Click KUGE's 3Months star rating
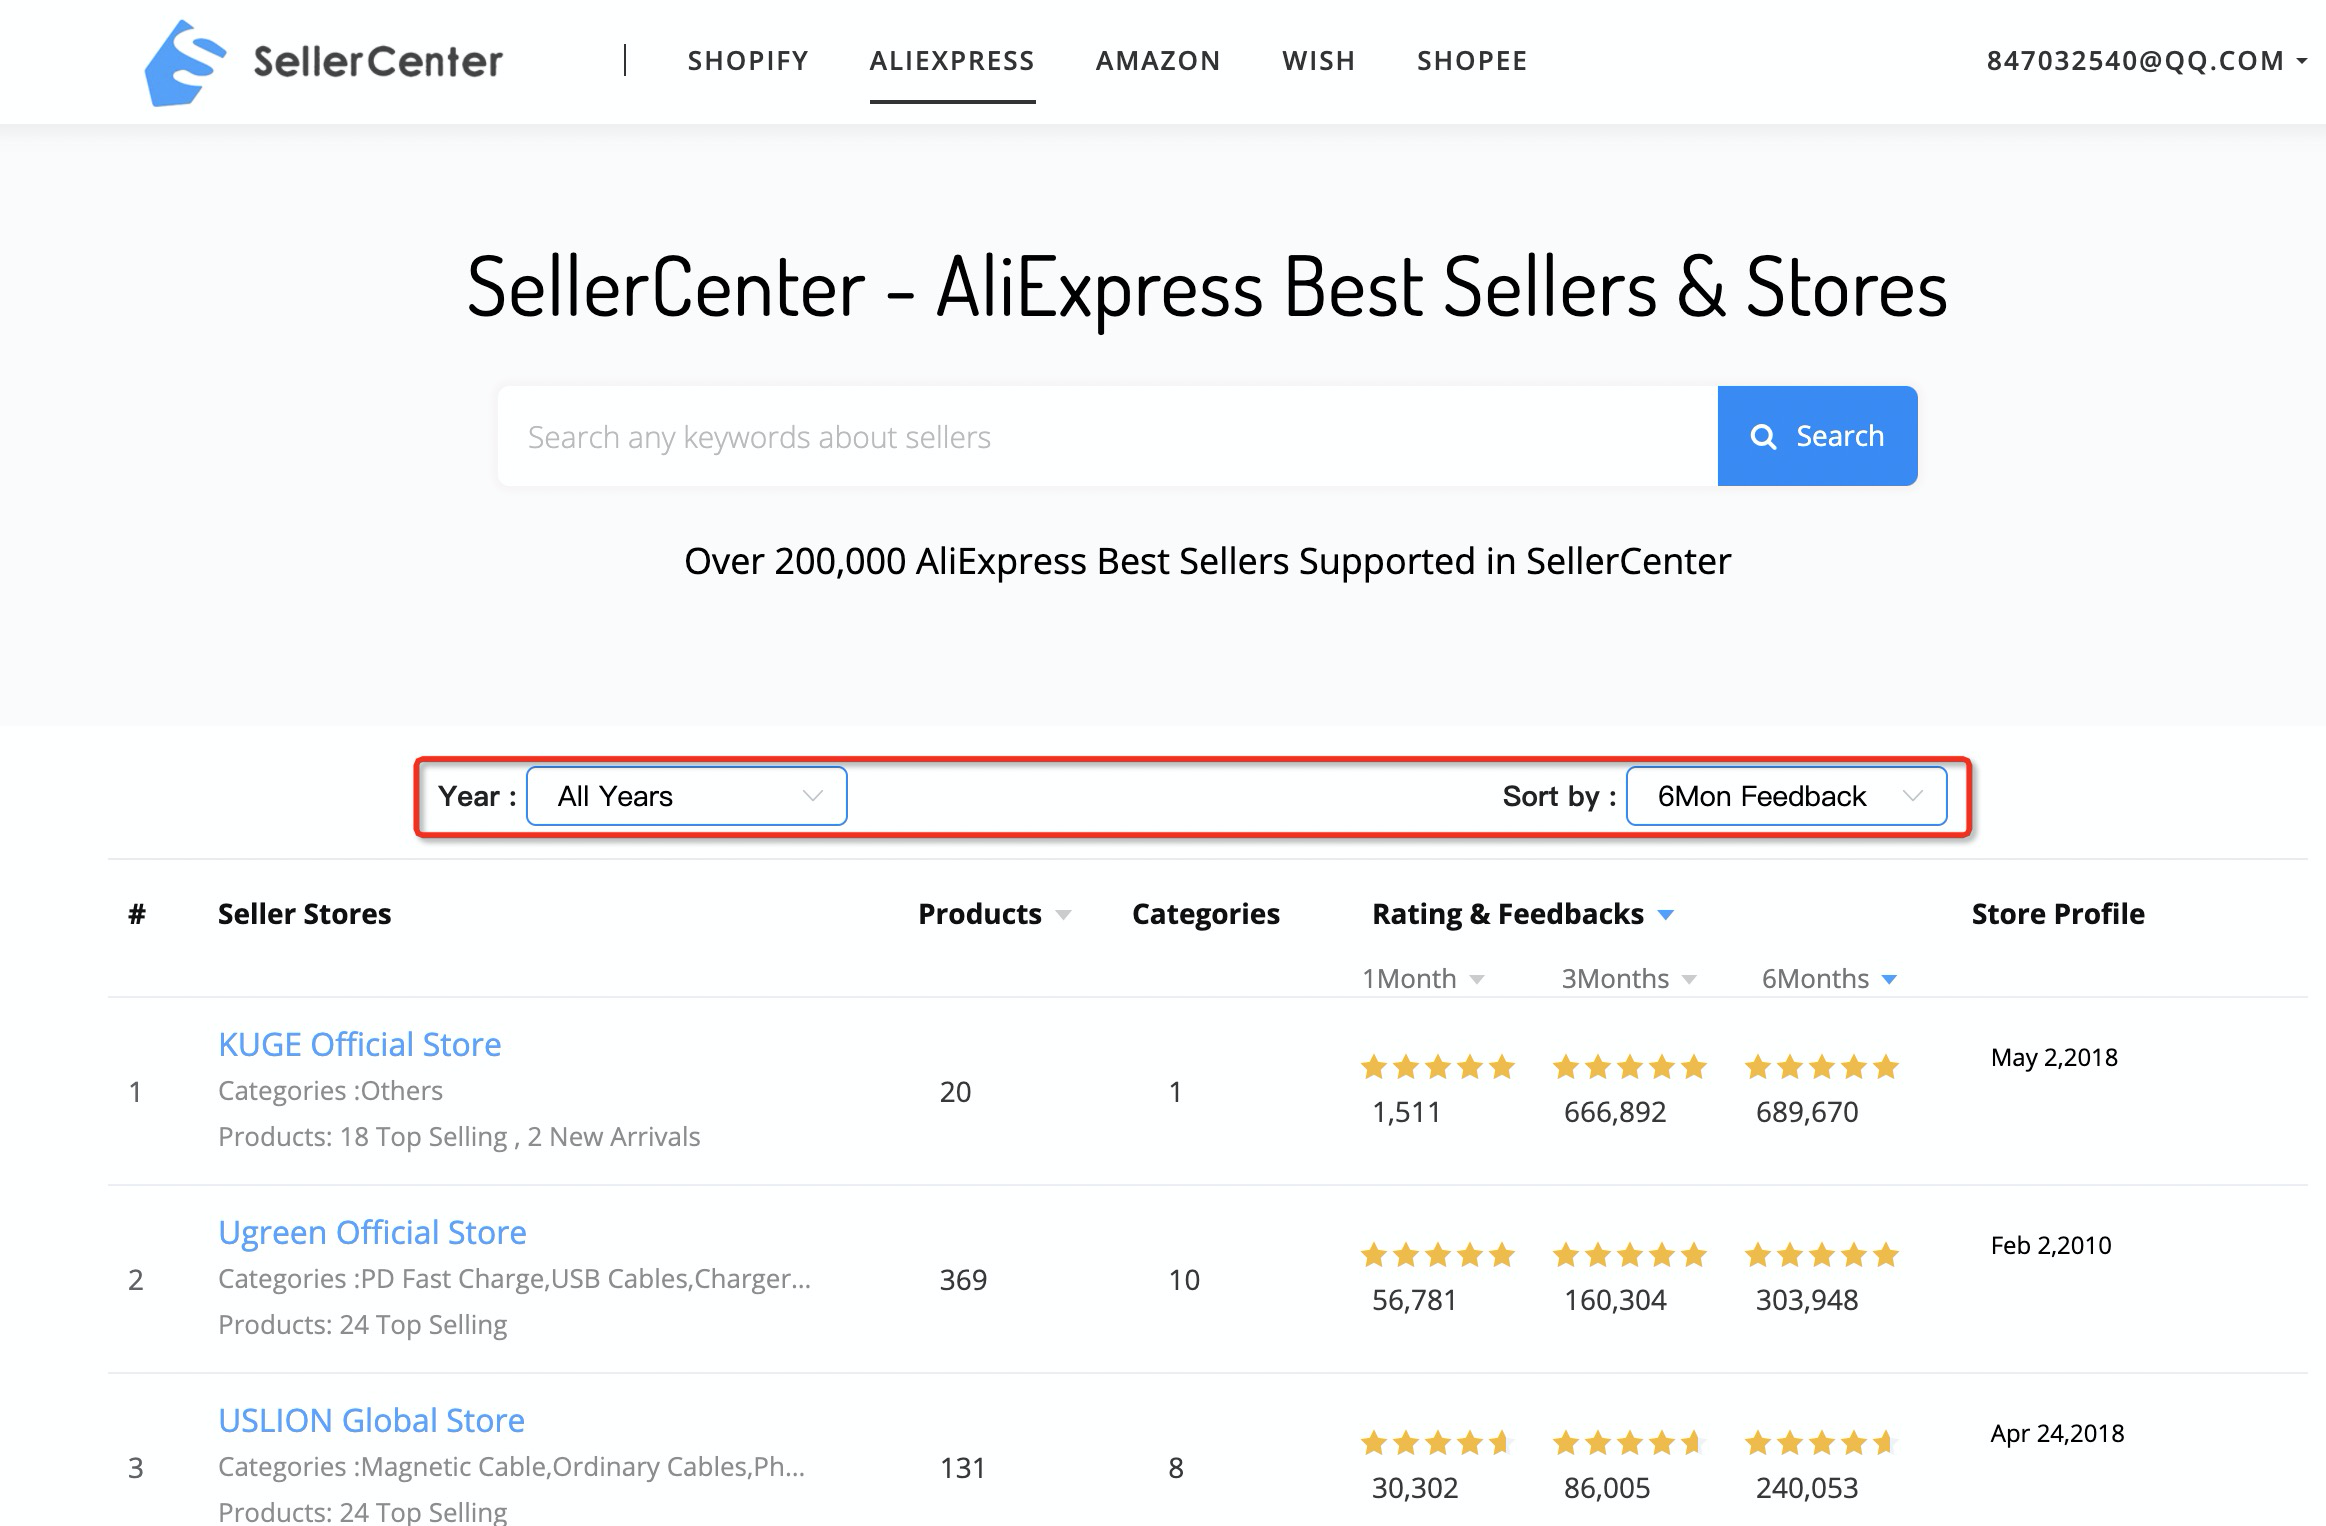2326x1526 pixels. 1630,1067
